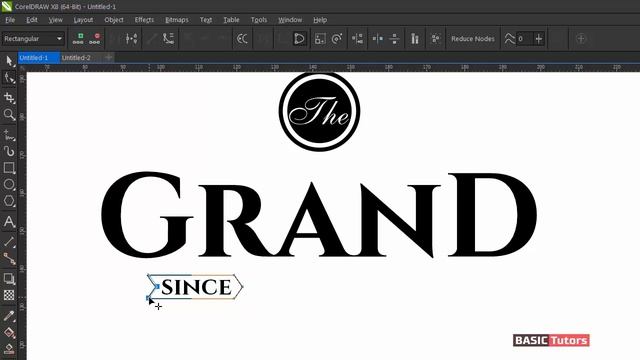Activate the Interactive Fill bucket tool
Viewport: 640px width, 360px height.
pyautogui.click(x=9, y=332)
